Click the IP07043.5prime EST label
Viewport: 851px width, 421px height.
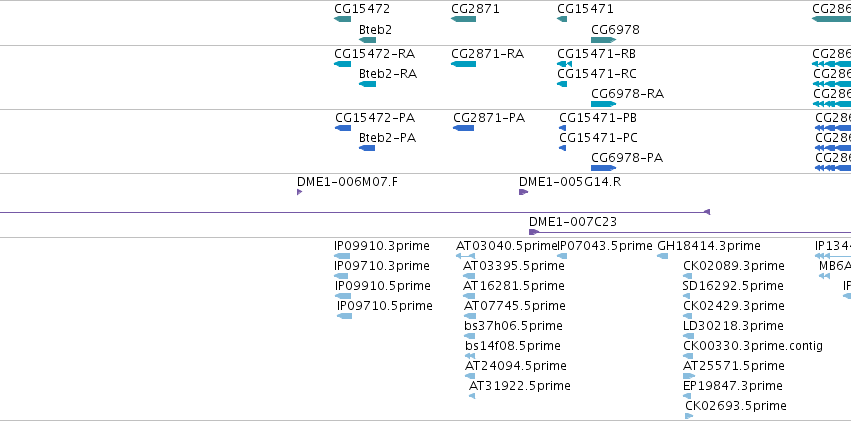(x=606, y=246)
